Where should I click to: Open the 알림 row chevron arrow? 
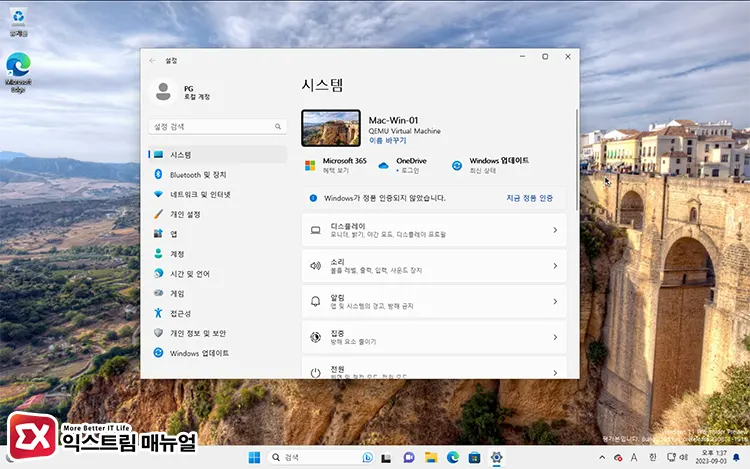[555, 302]
